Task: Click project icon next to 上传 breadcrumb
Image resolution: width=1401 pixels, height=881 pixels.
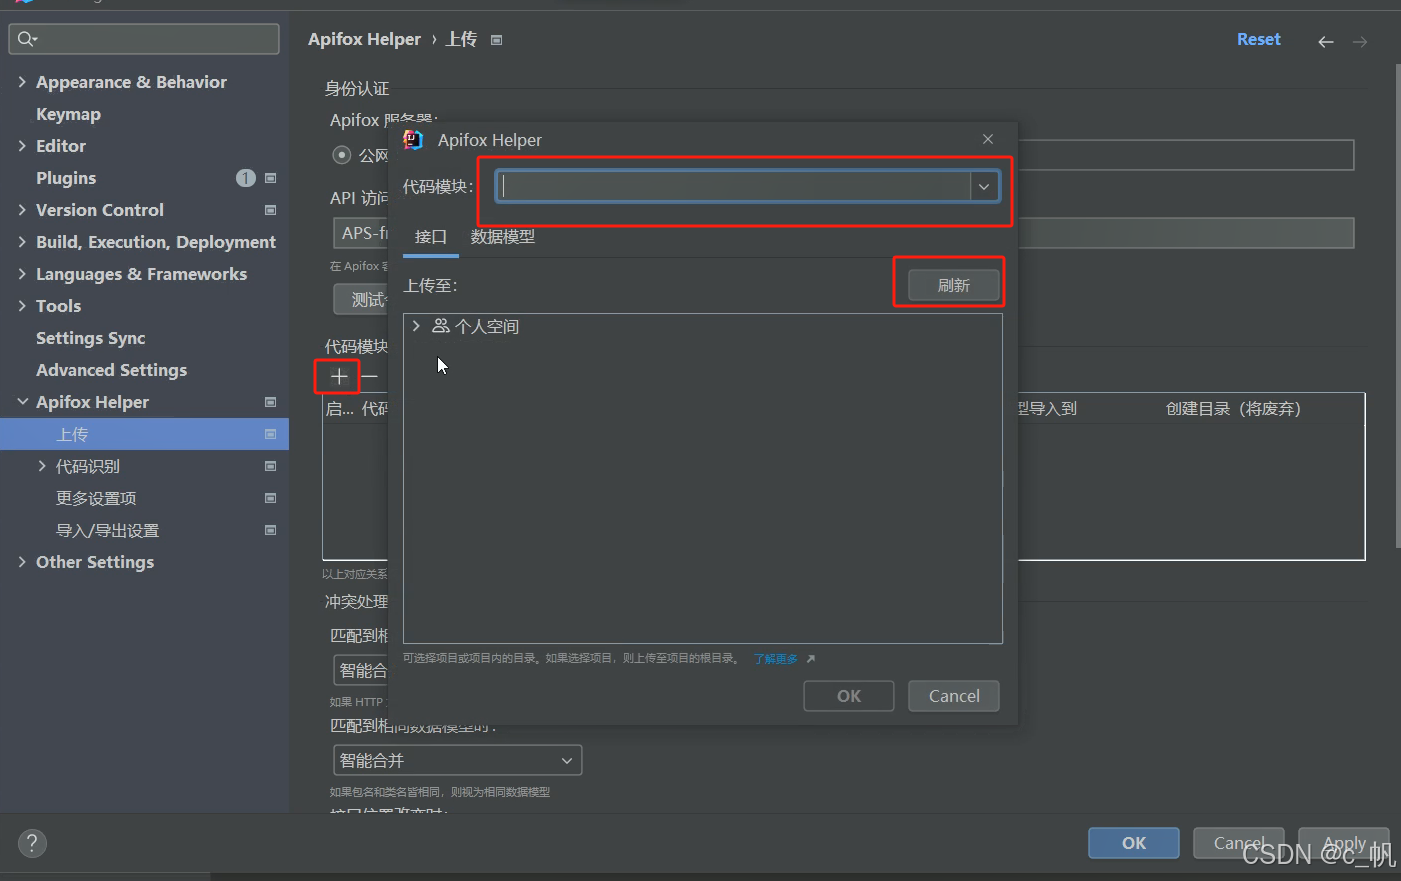Action: pyautogui.click(x=496, y=40)
